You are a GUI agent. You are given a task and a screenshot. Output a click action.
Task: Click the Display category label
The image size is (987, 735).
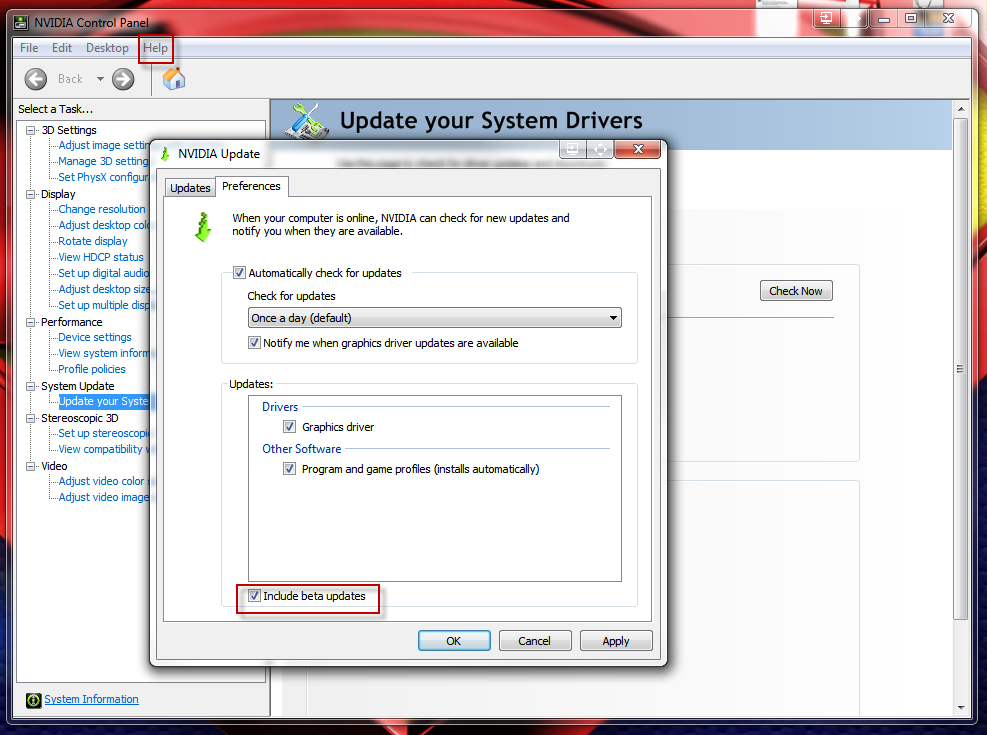[x=58, y=194]
